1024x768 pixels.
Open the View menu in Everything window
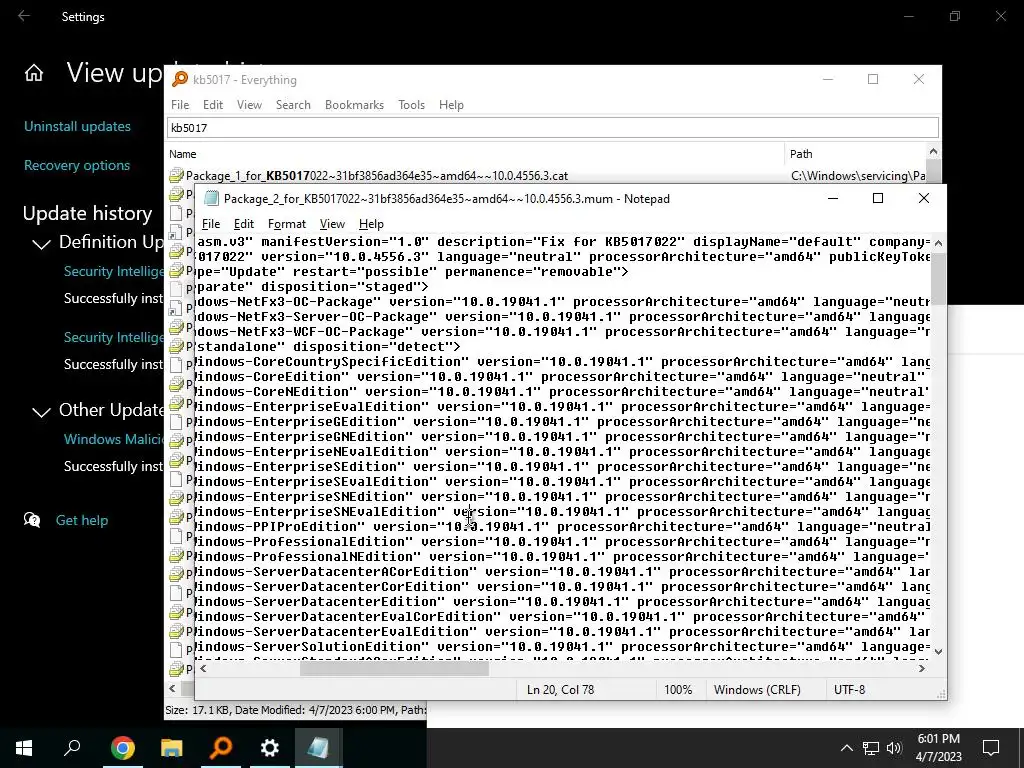[x=249, y=104]
